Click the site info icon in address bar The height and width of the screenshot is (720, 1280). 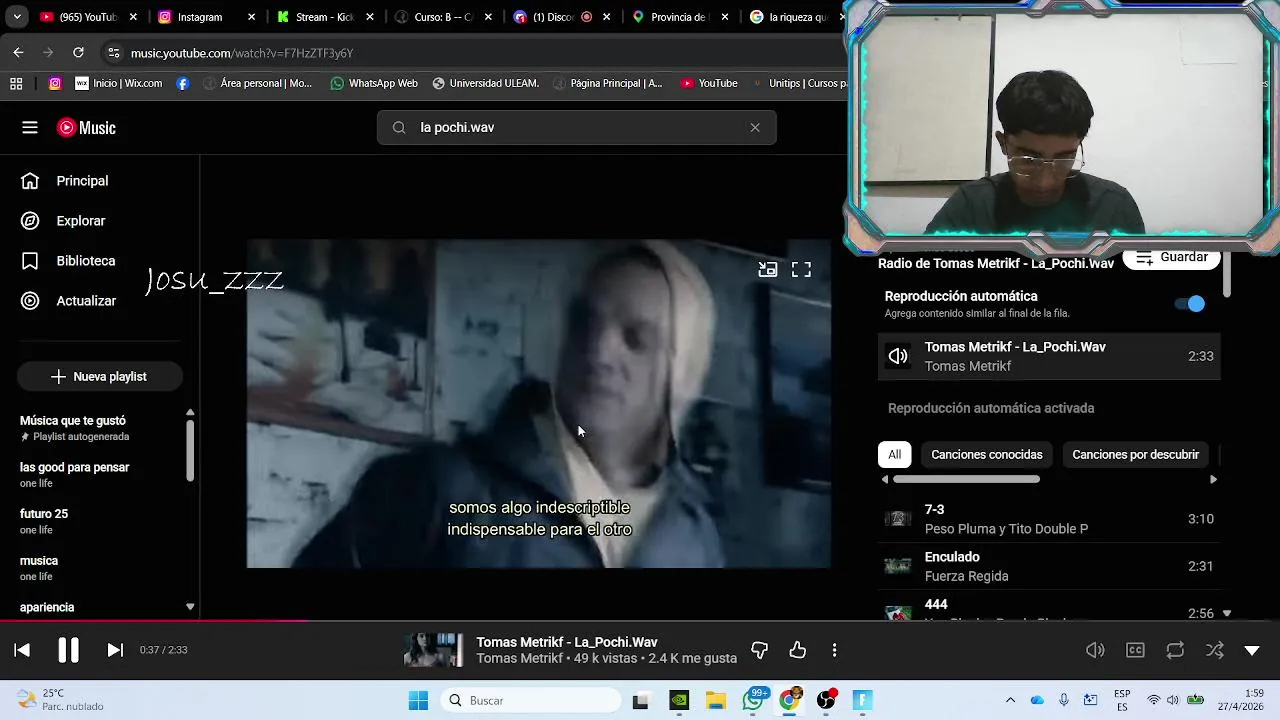[x=114, y=53]
